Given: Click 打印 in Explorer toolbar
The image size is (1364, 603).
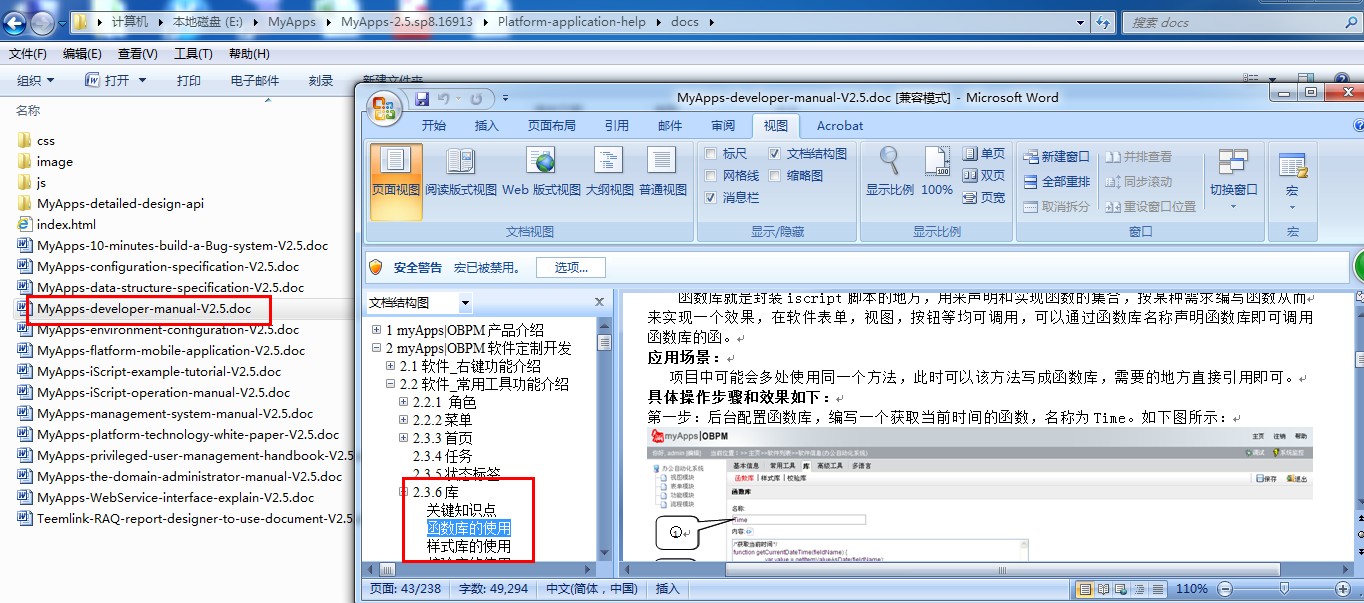Looking at the screenshot, I should (188, 81).
